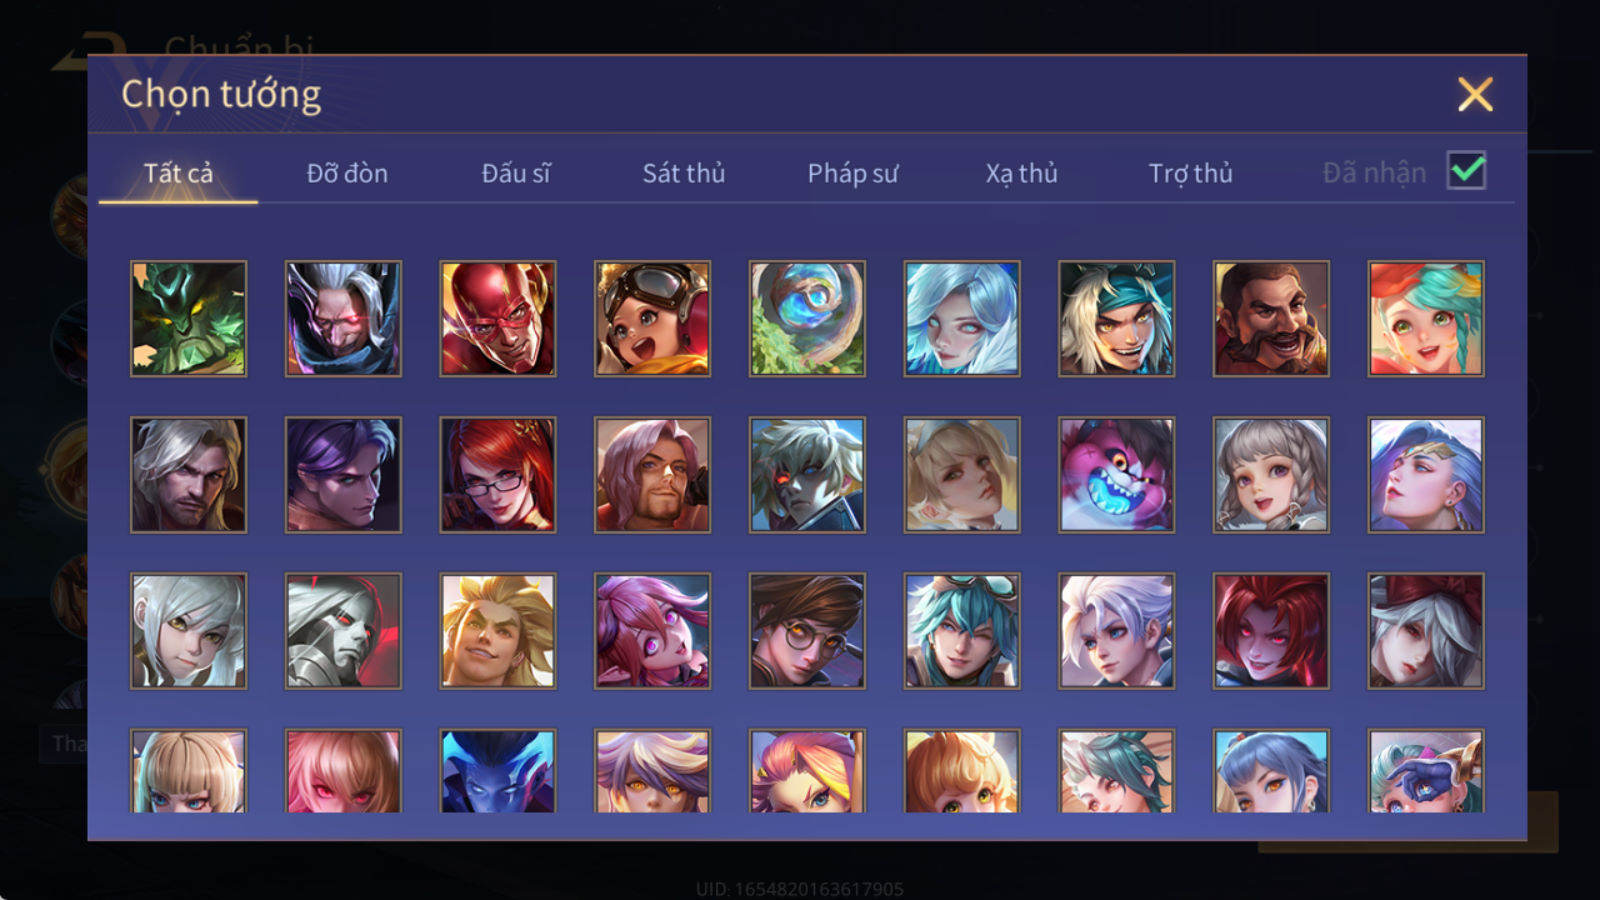Image resolution: width=1600 pixels, height=900 pixels.
Task: Choose the teal-haired goggles hero portrait
Action: [x=961, y=631]
